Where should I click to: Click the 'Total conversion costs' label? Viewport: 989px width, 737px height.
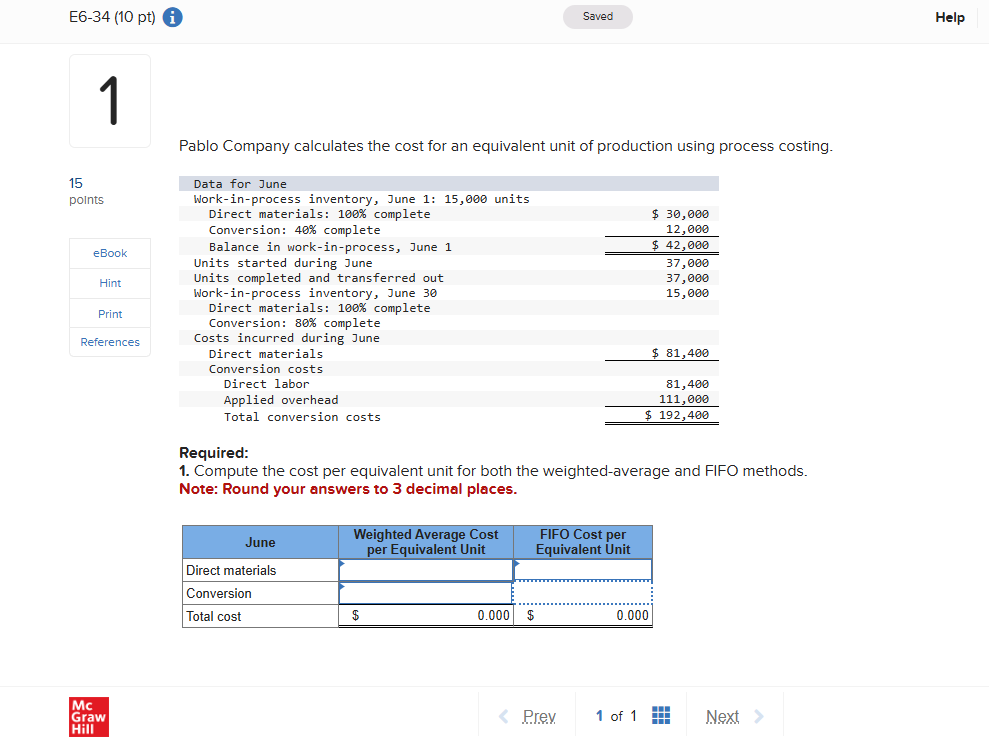point(302,416)
